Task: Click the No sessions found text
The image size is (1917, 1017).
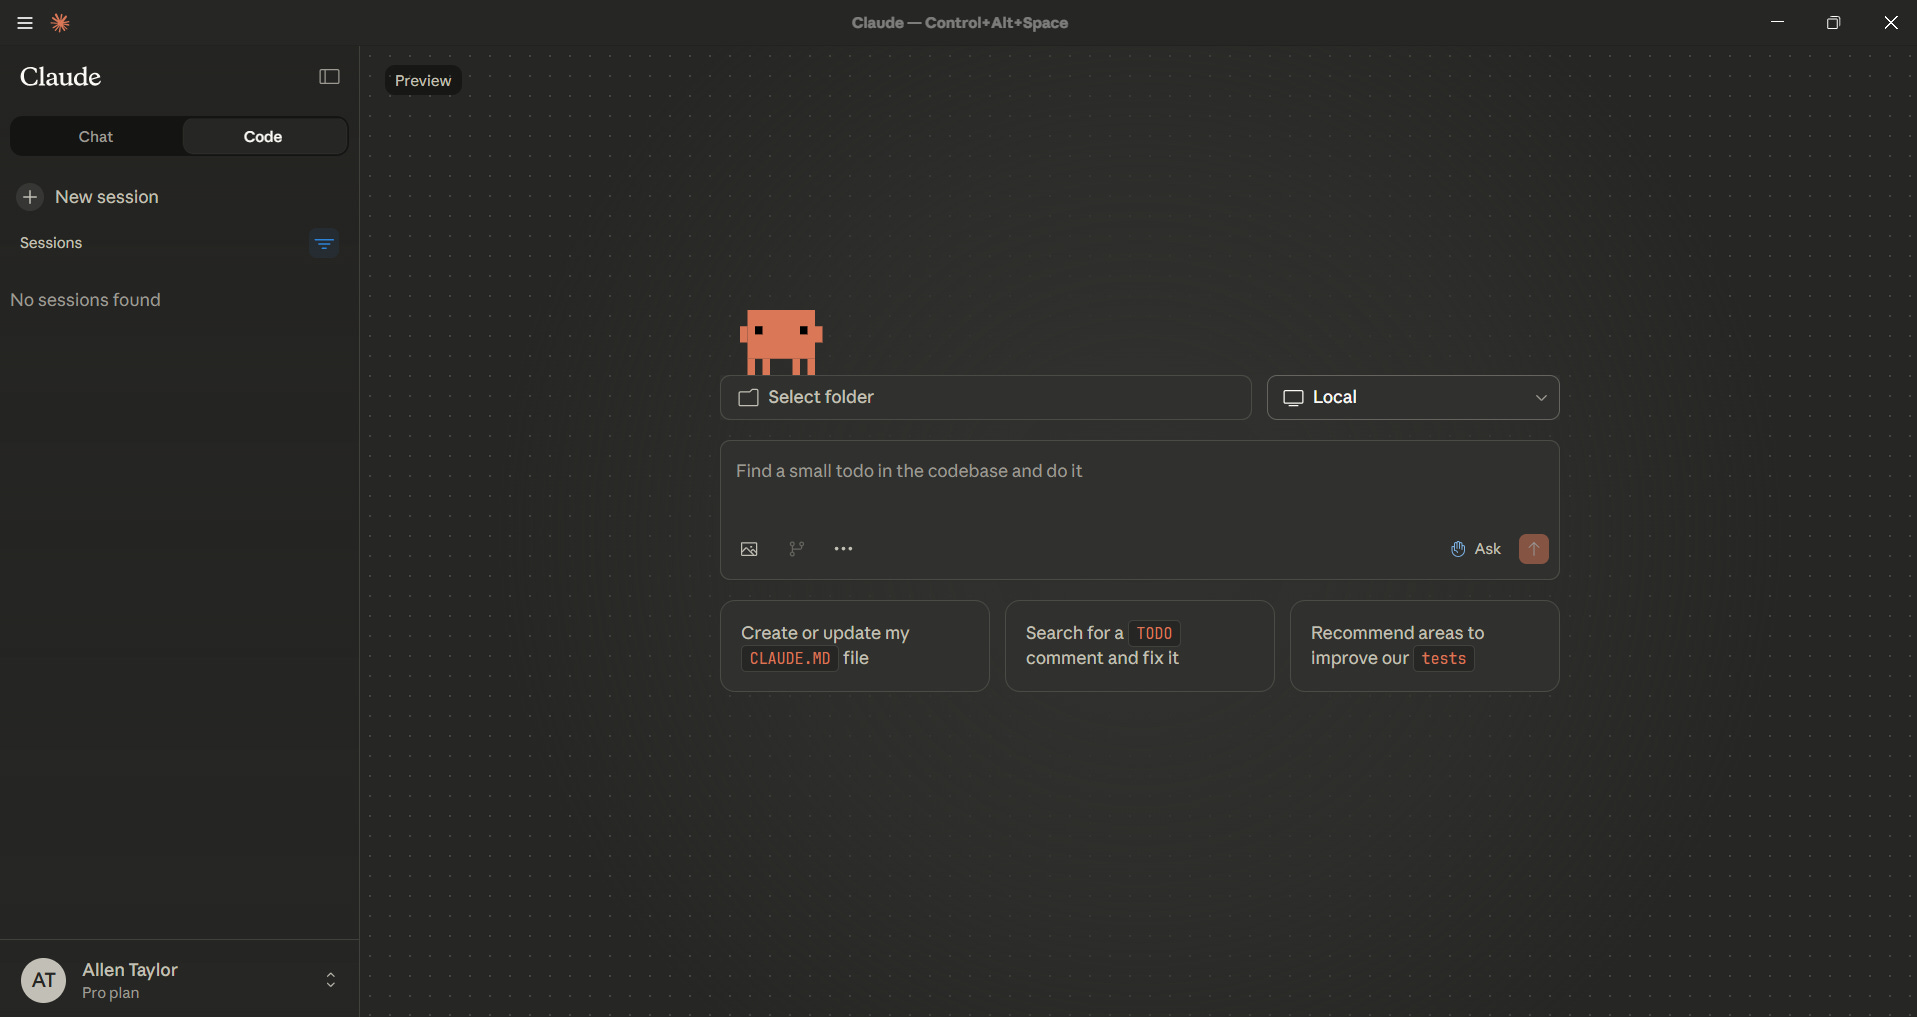Action: [85, 300]
